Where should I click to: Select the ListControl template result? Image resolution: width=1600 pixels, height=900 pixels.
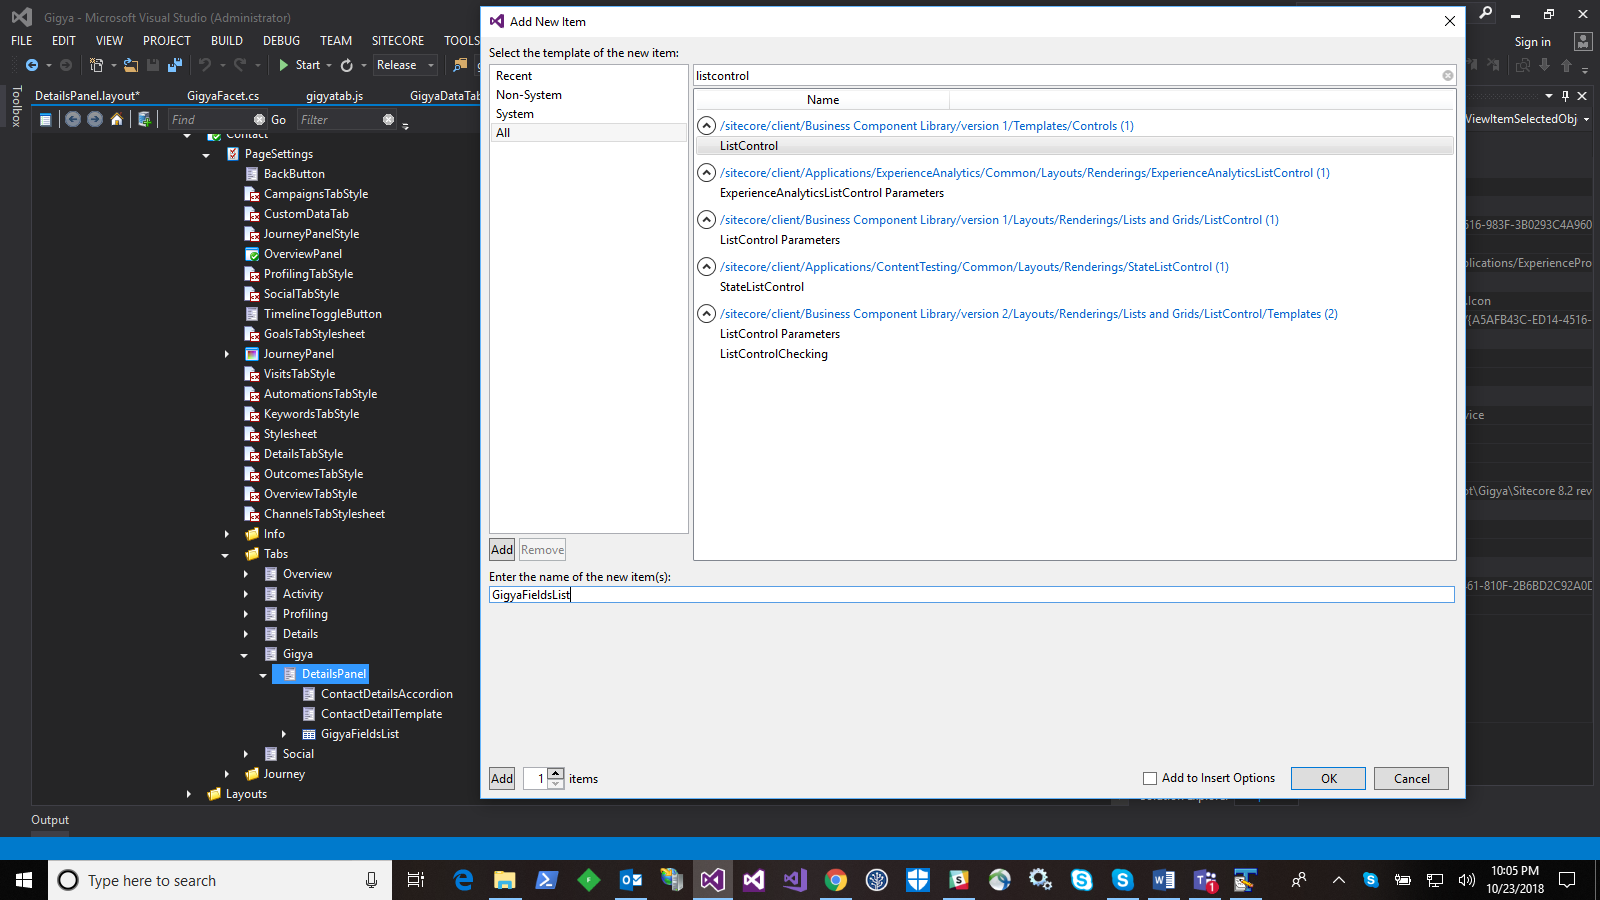tap(1075, 146)
